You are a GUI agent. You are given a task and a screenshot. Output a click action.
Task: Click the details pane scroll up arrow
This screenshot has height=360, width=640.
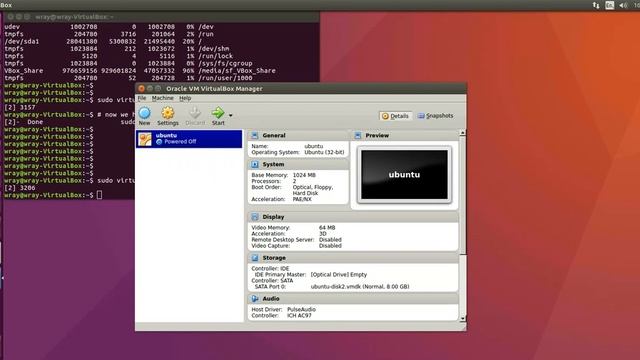click(462, 133)
